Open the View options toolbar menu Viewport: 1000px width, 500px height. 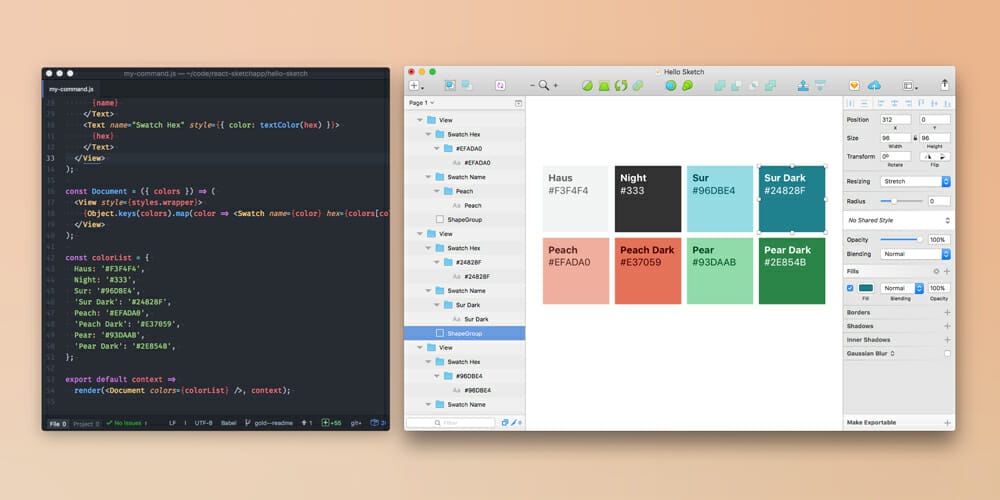910,85
